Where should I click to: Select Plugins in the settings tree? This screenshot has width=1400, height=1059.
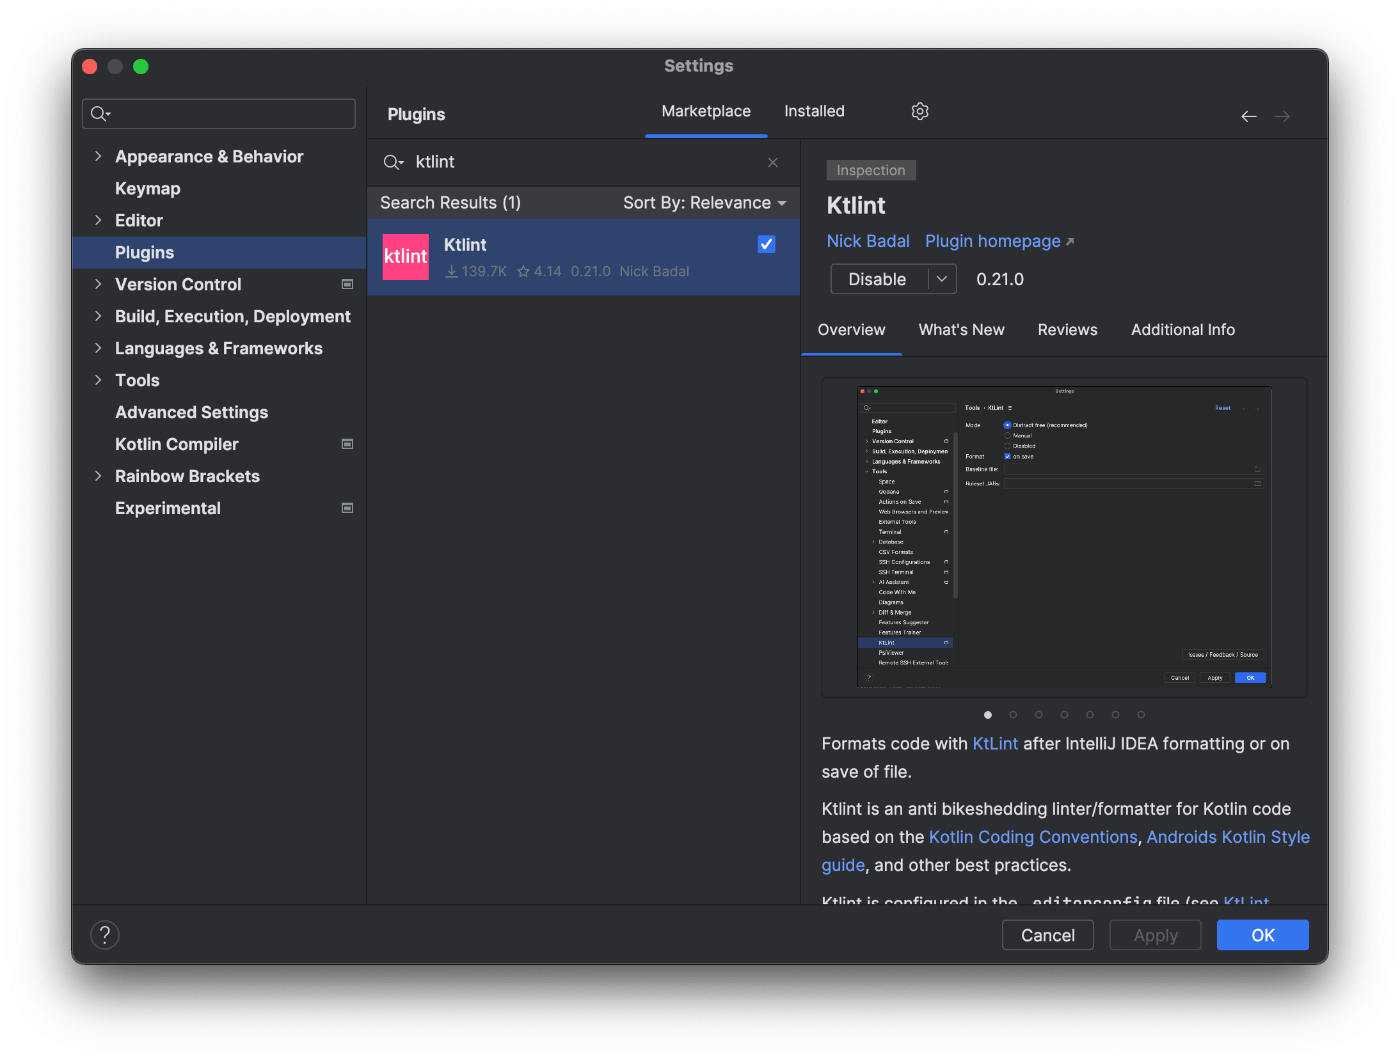[x=219, y=252]
